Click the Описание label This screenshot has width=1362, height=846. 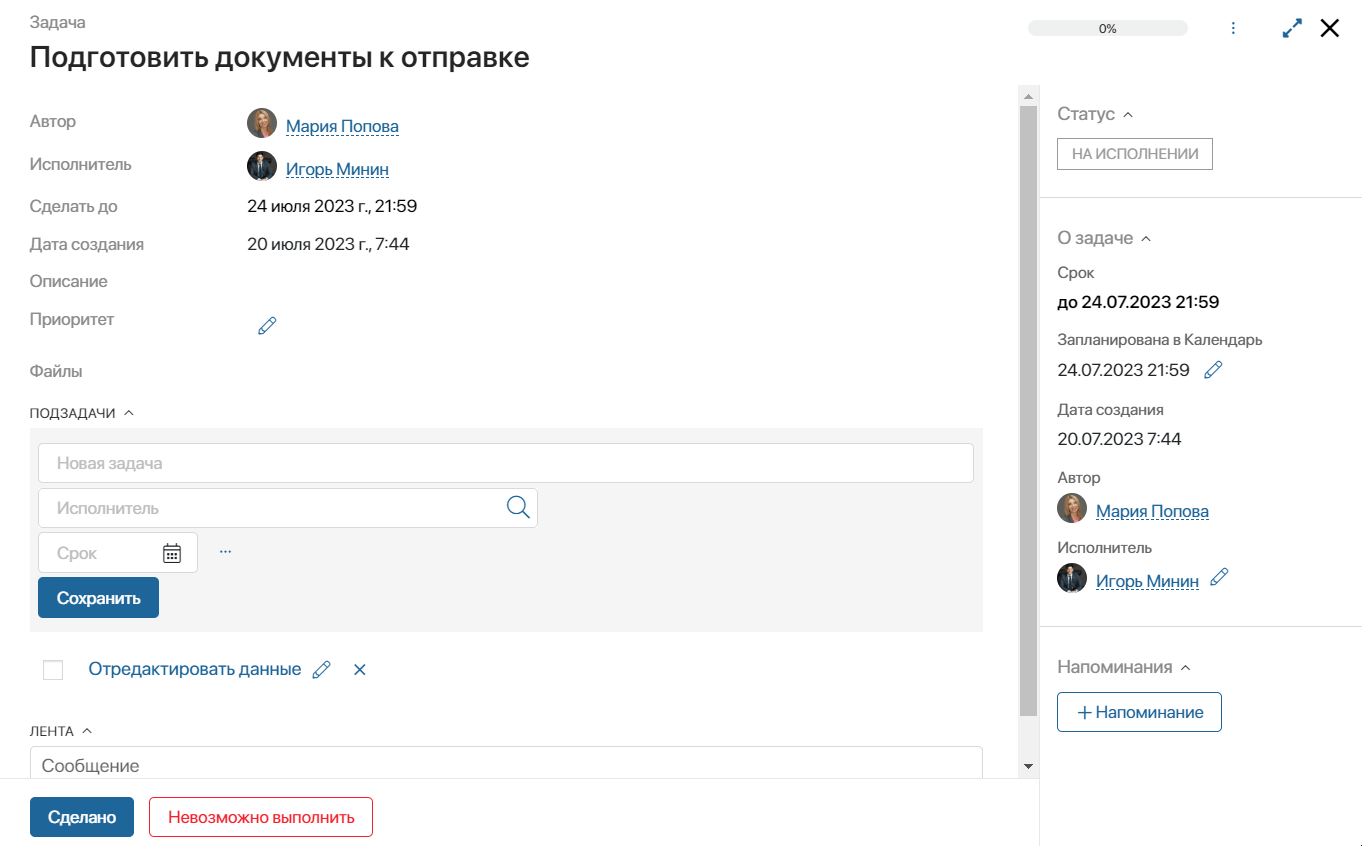[x=68, y=281]
